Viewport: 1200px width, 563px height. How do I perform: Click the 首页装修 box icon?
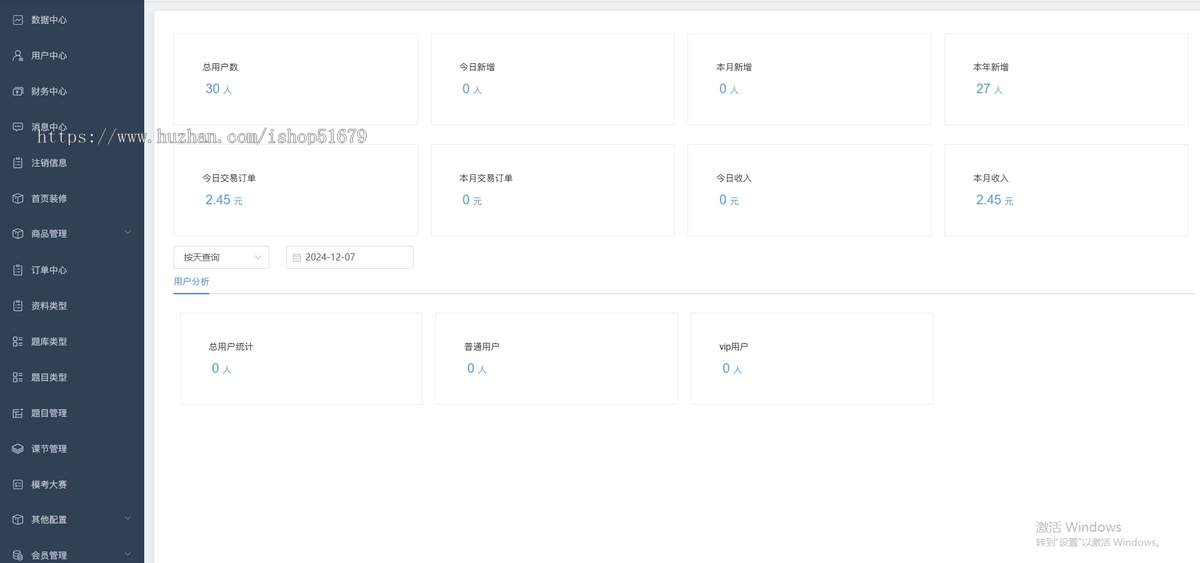(17, 198)
